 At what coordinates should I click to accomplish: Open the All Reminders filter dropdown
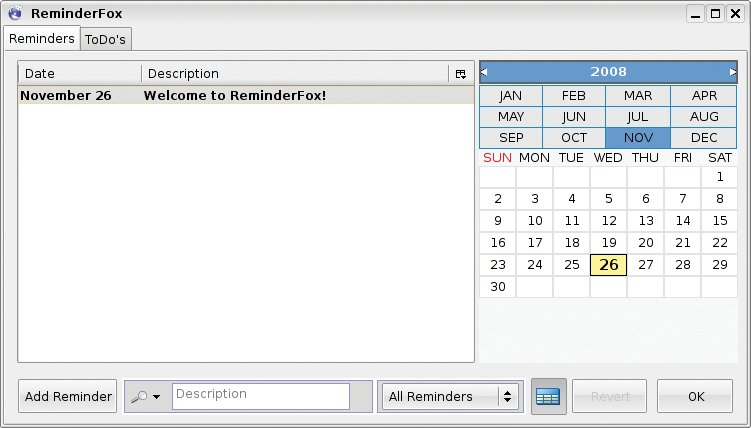(x=451, y=396)
